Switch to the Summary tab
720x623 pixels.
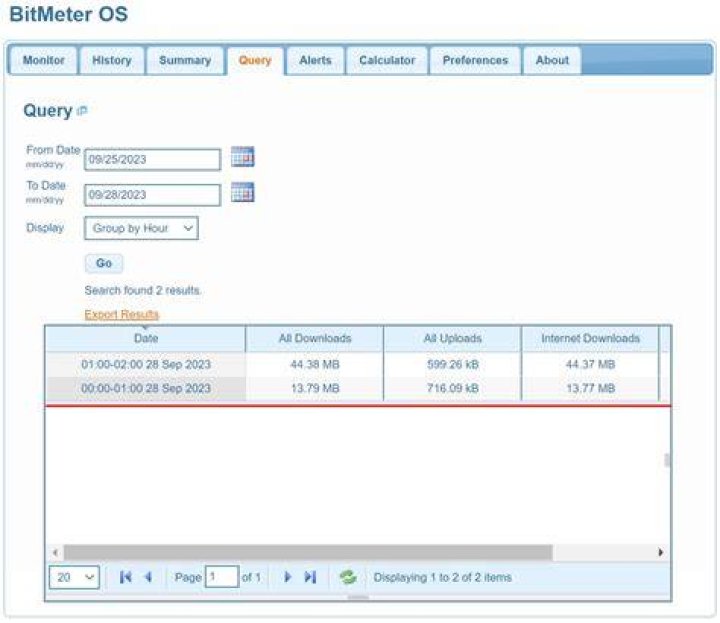coord(185,61)
